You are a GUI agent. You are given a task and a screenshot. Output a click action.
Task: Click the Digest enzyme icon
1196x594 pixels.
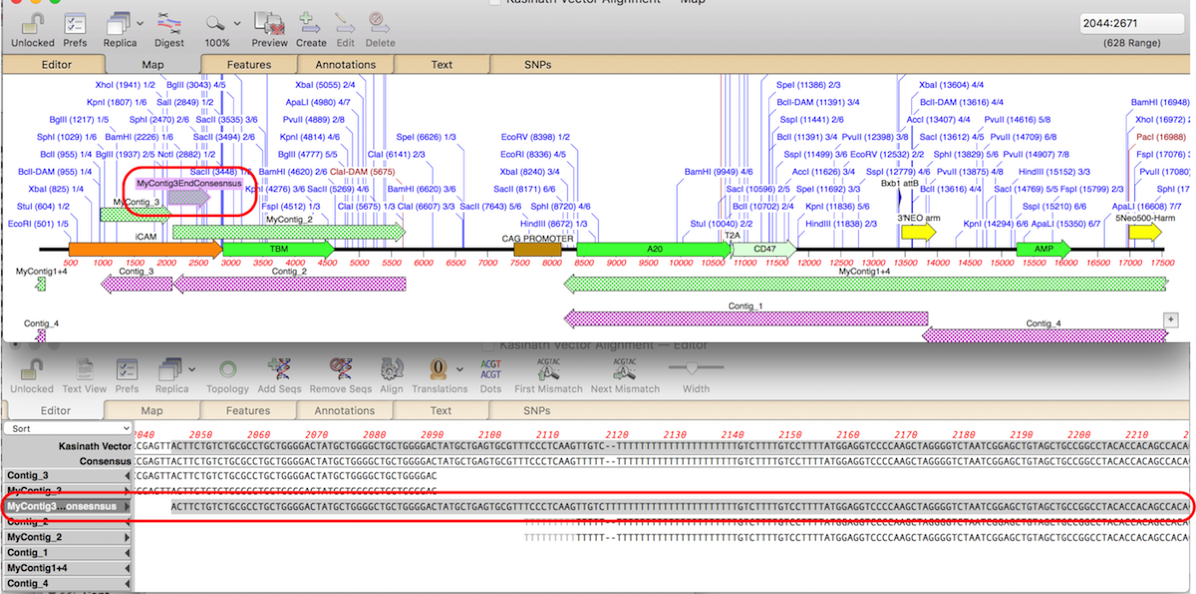[170, 24]
